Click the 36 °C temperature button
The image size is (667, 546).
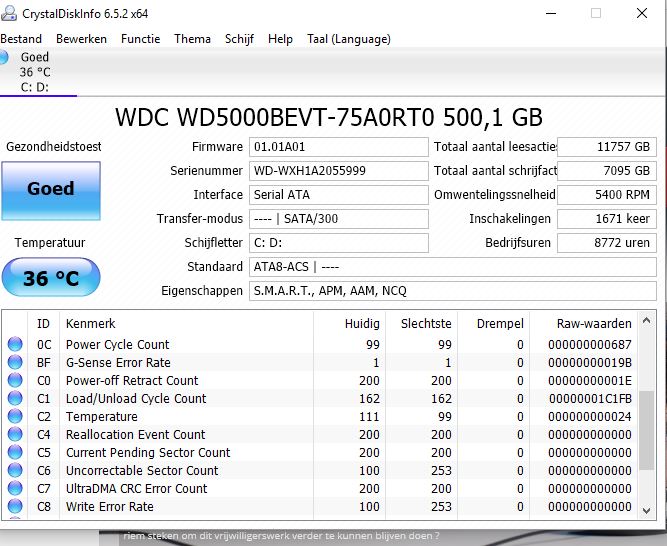click(x=50, y=278)
